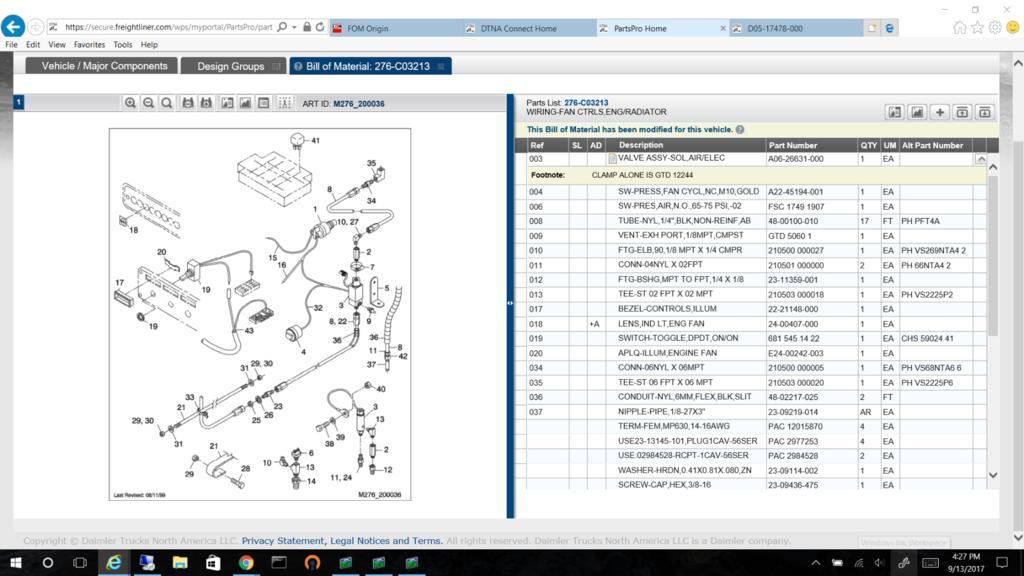Viewport: 1024px width, 576px height.
Task: Switch to Vehicle / Major Components tab
Action: (101, 66)
